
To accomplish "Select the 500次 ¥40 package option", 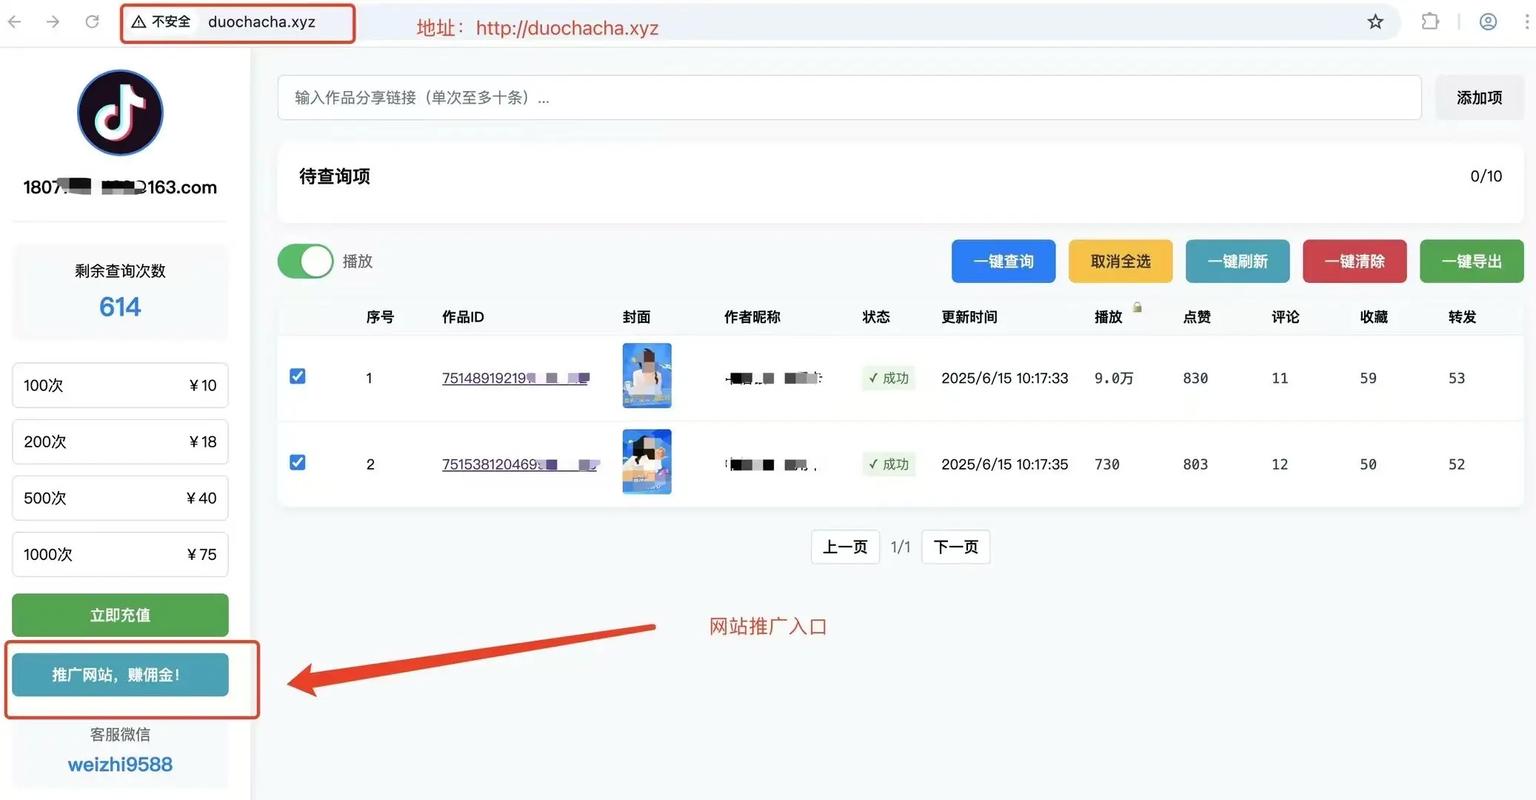I will 120,497.
